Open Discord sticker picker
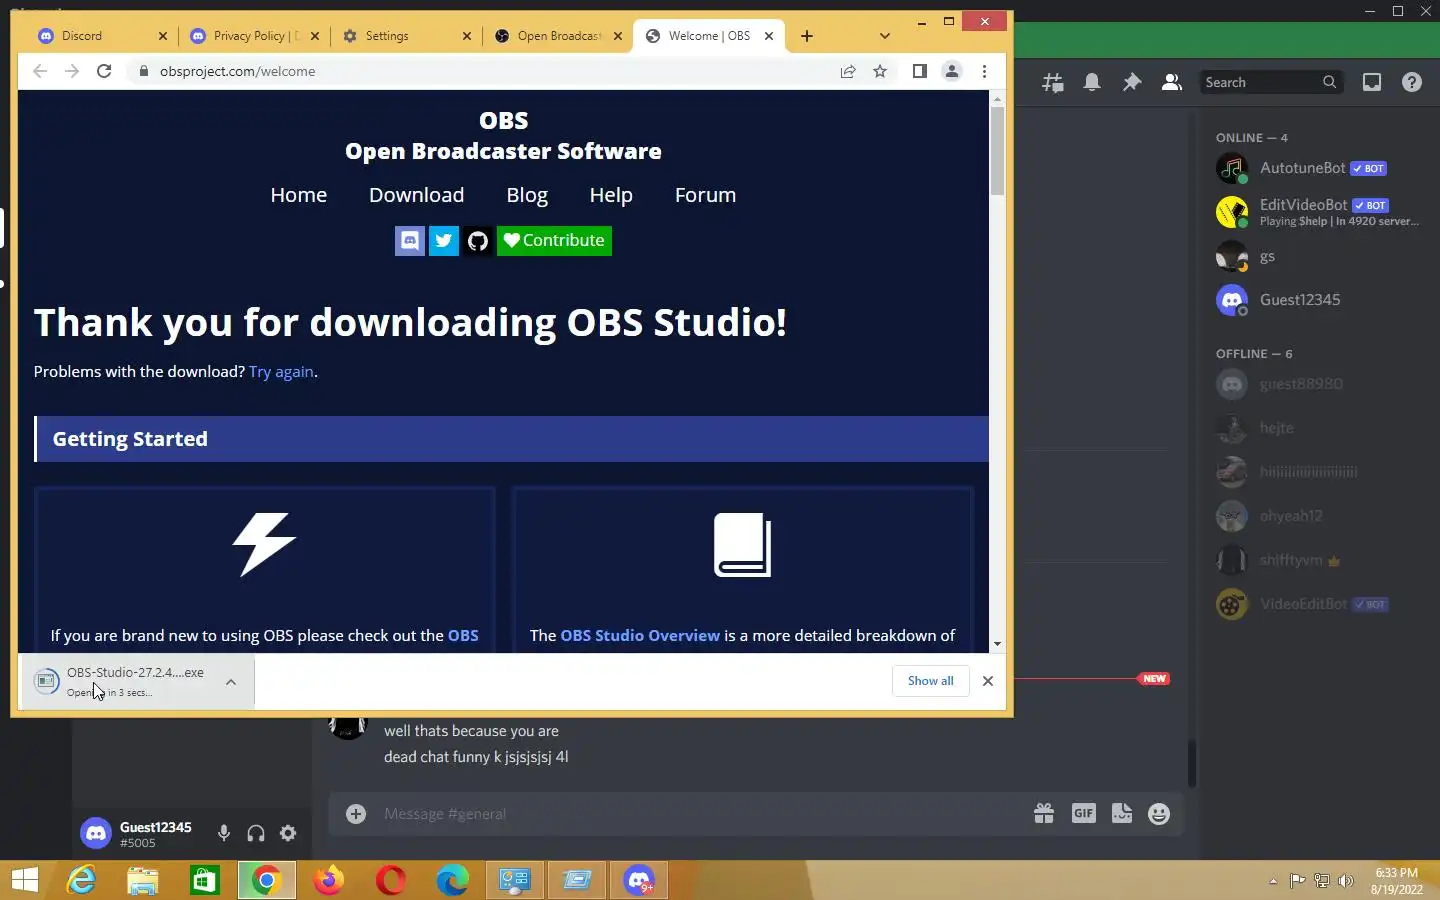The image size is (1440, 900). click(x=1122, y=814)
